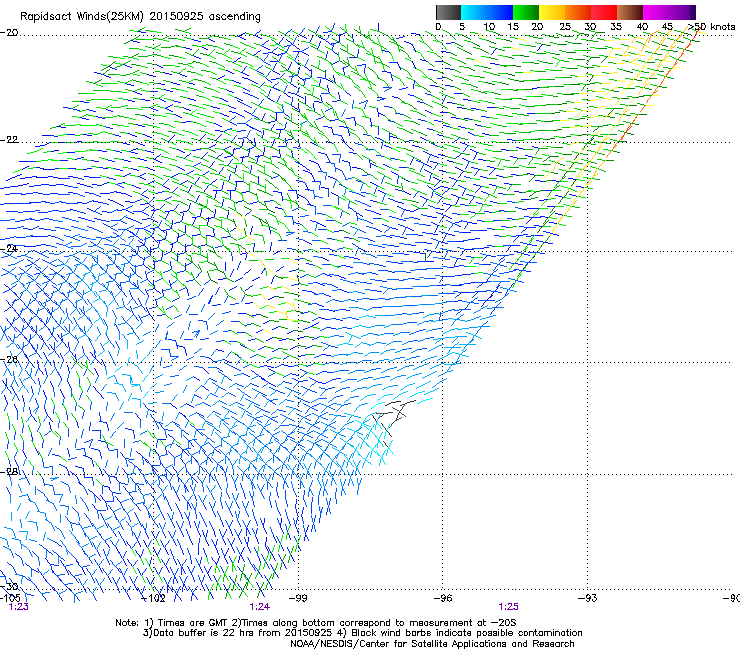The image size is (740, 650).
Task: Click the legend value '5'
Action: coord(462,27)
